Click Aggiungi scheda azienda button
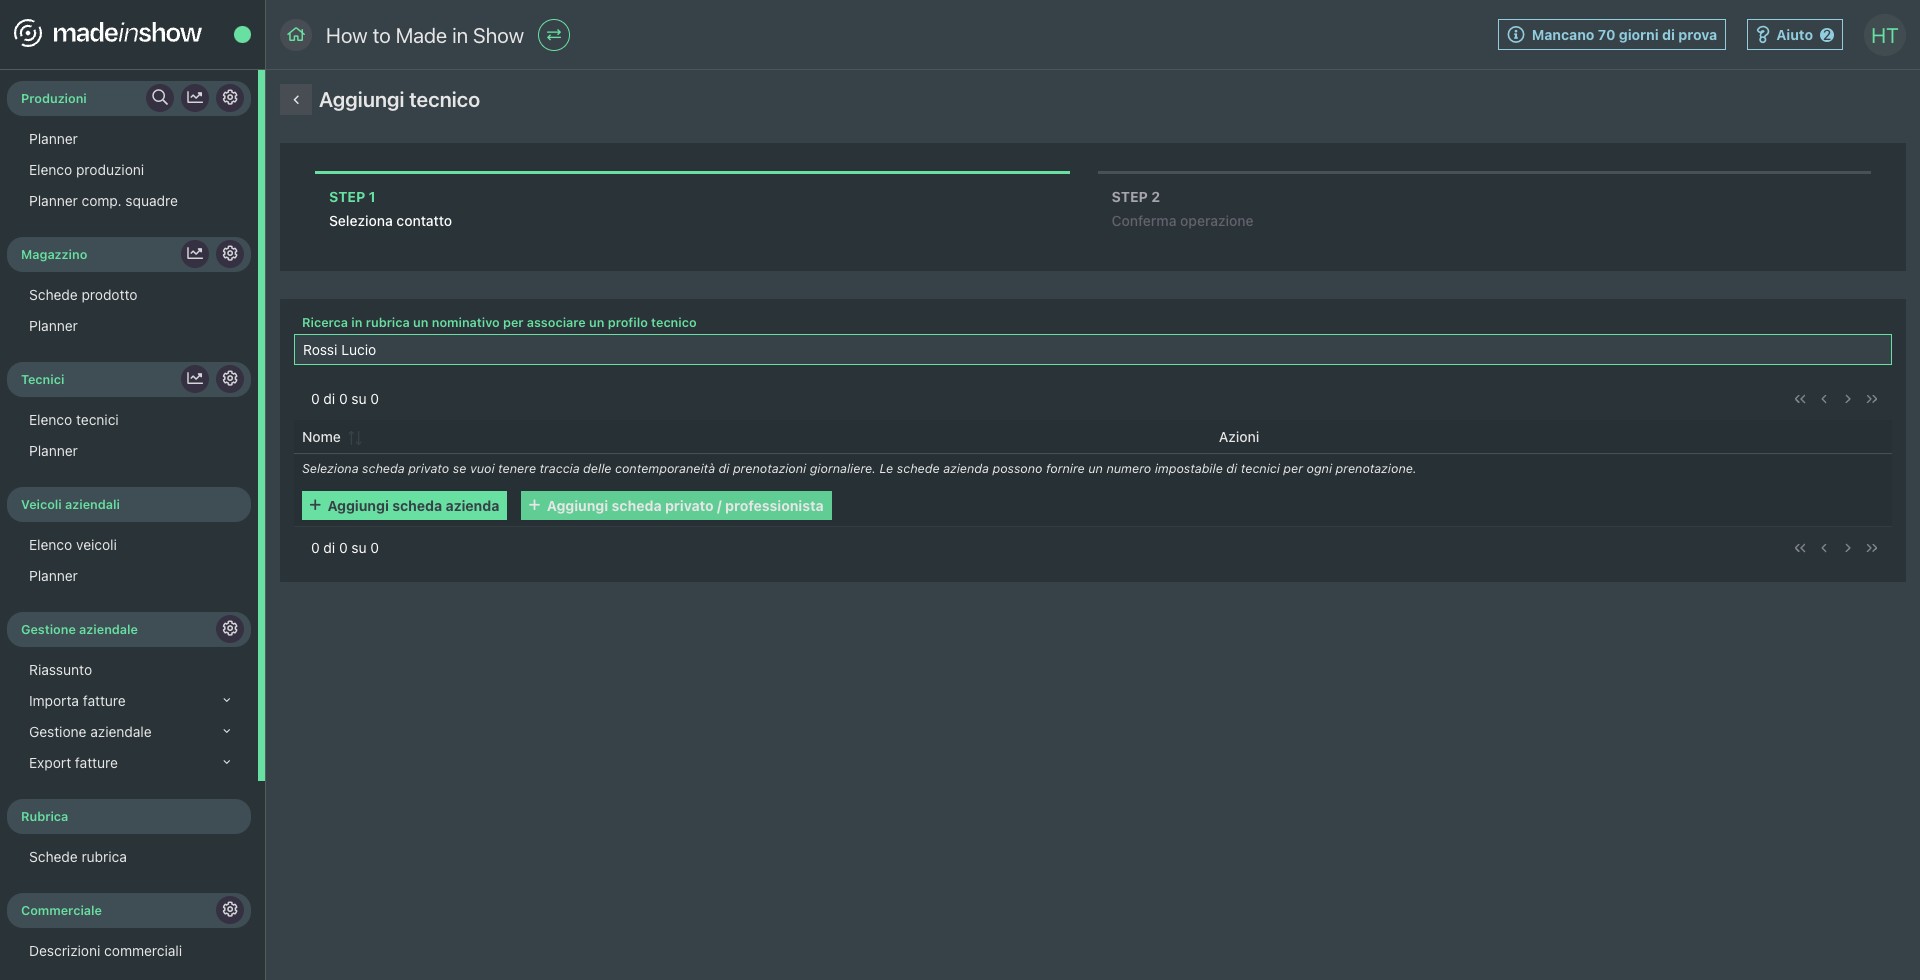 coord(404,506)
